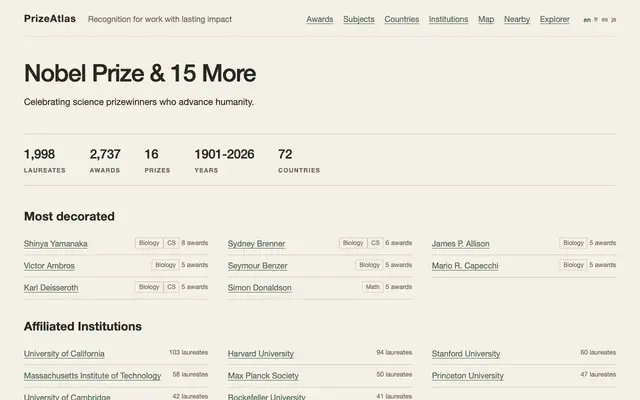Click '5 awards' beside Simon Donaldson
The image size is (640, 400).
399,287
